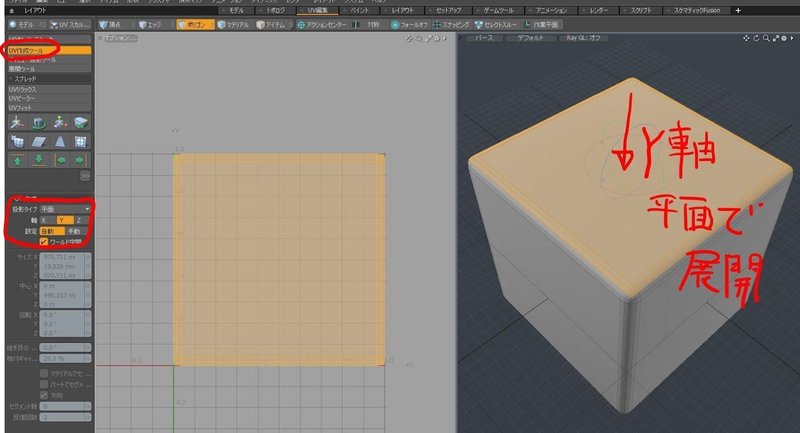800x433 pixels.
Task: Toggle the Ray GL: オフ button
Action: (583, 38)
